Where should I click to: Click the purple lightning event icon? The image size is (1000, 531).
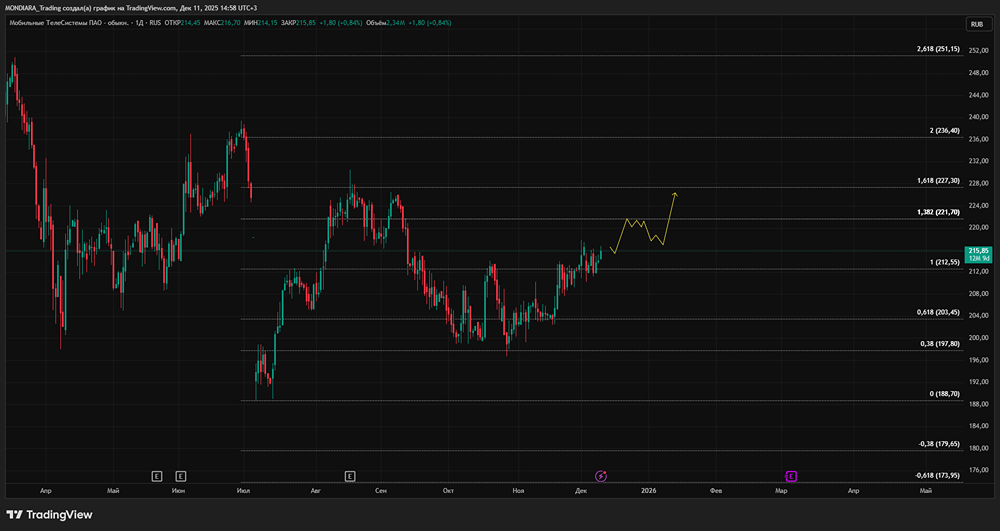tap(601, 476)
